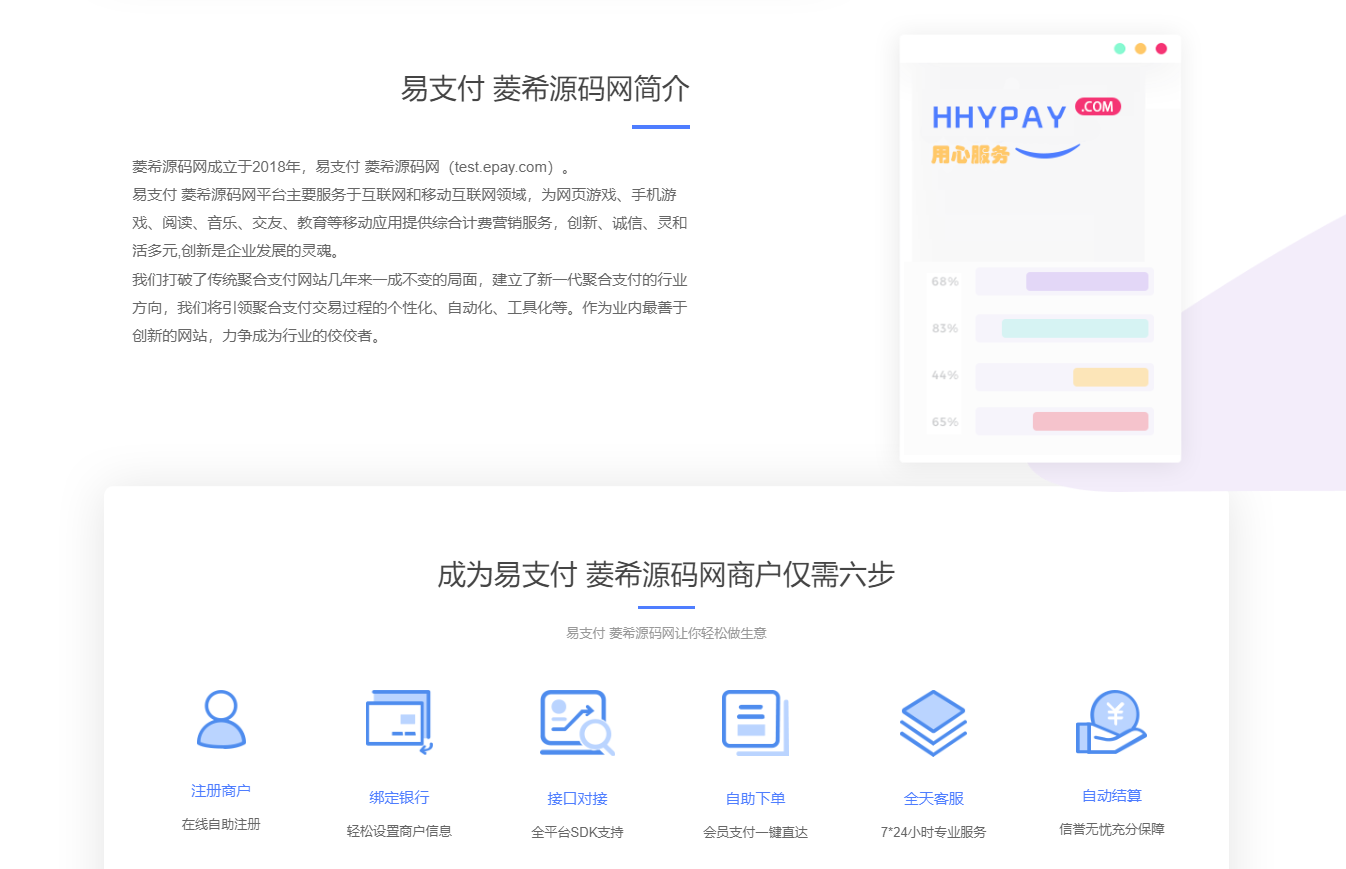Click the 绑定银行 card icon
Image resolution: width=1346 pixels, height=869 pixels.
coord(399,720)
